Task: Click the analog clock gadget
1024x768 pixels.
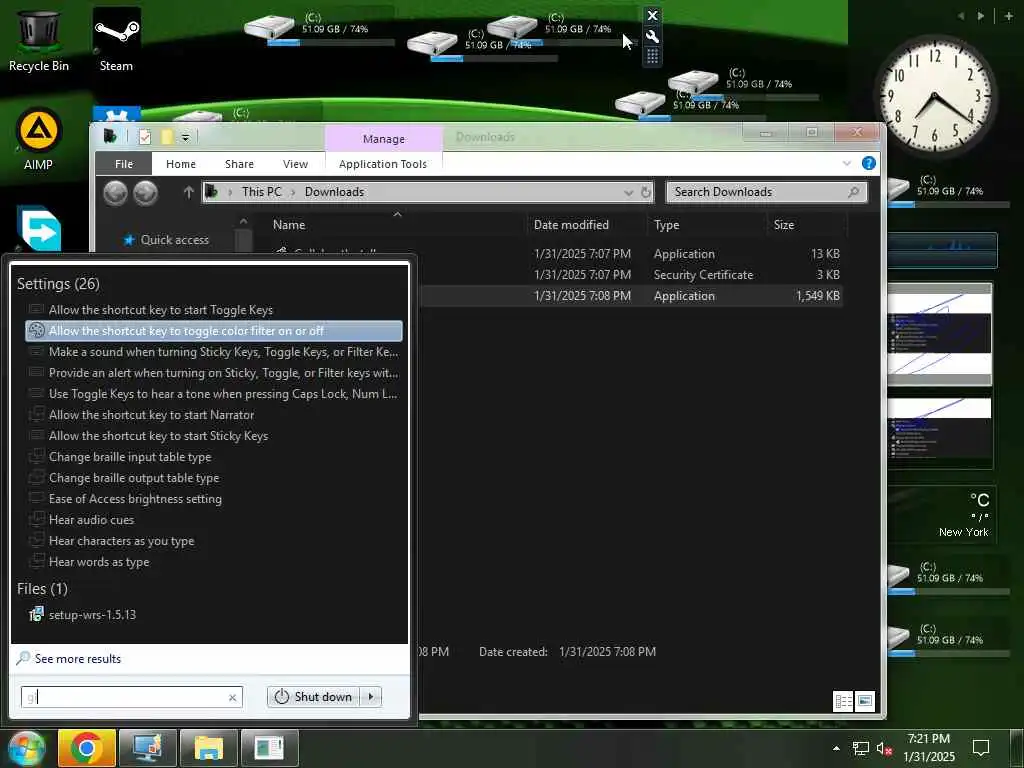Action: pyautogui.click(x=935, y=95)
